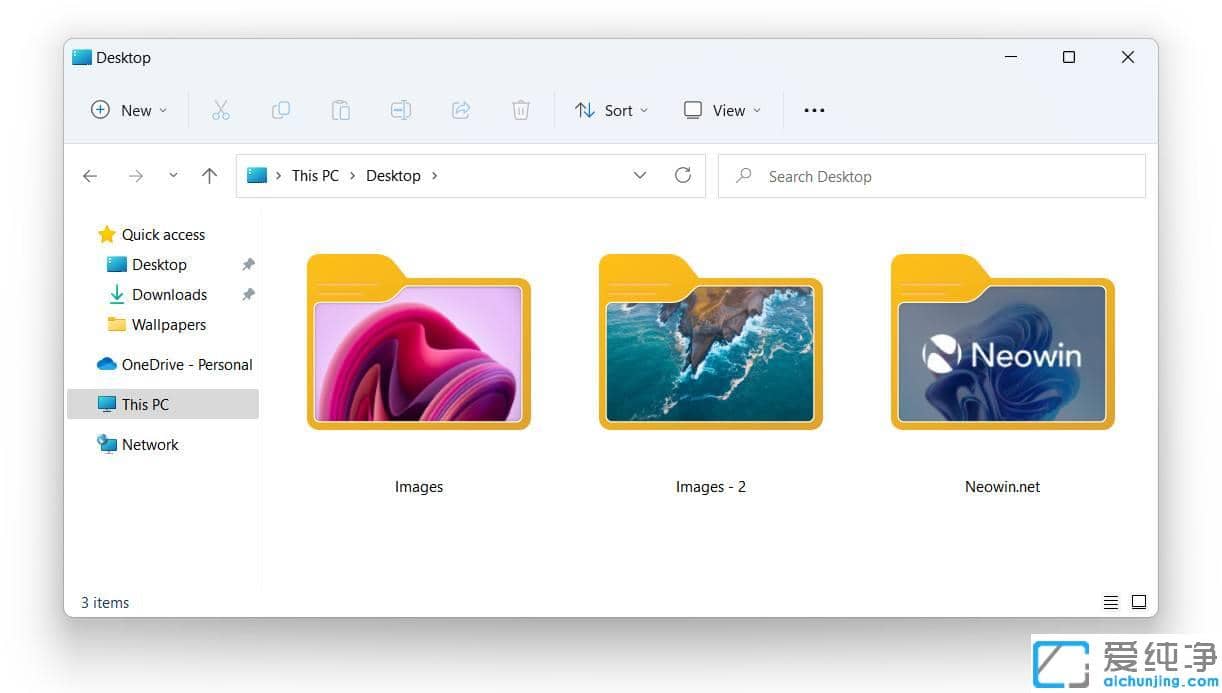Screen dimensions: 1222x693
Task: Expand chevron after Desktop in breadcrumb
Action: click(x=434, y=176)
